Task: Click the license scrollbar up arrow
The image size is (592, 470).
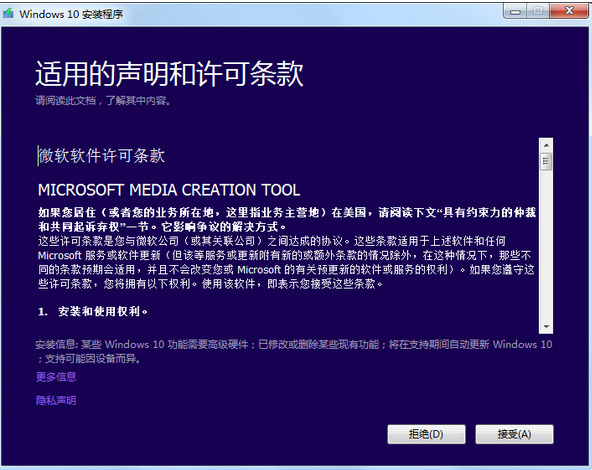Action: click(546, 145)
